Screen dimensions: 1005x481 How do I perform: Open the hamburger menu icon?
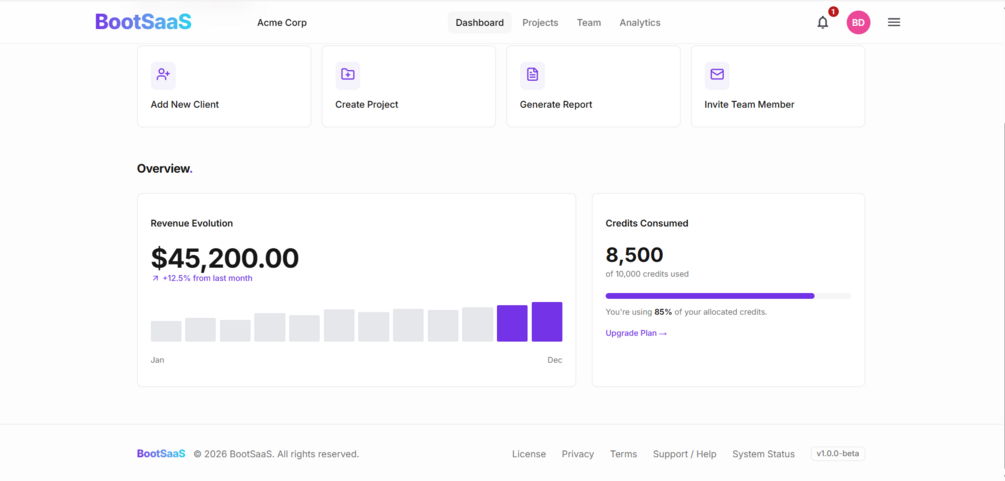tap(893, 22)
